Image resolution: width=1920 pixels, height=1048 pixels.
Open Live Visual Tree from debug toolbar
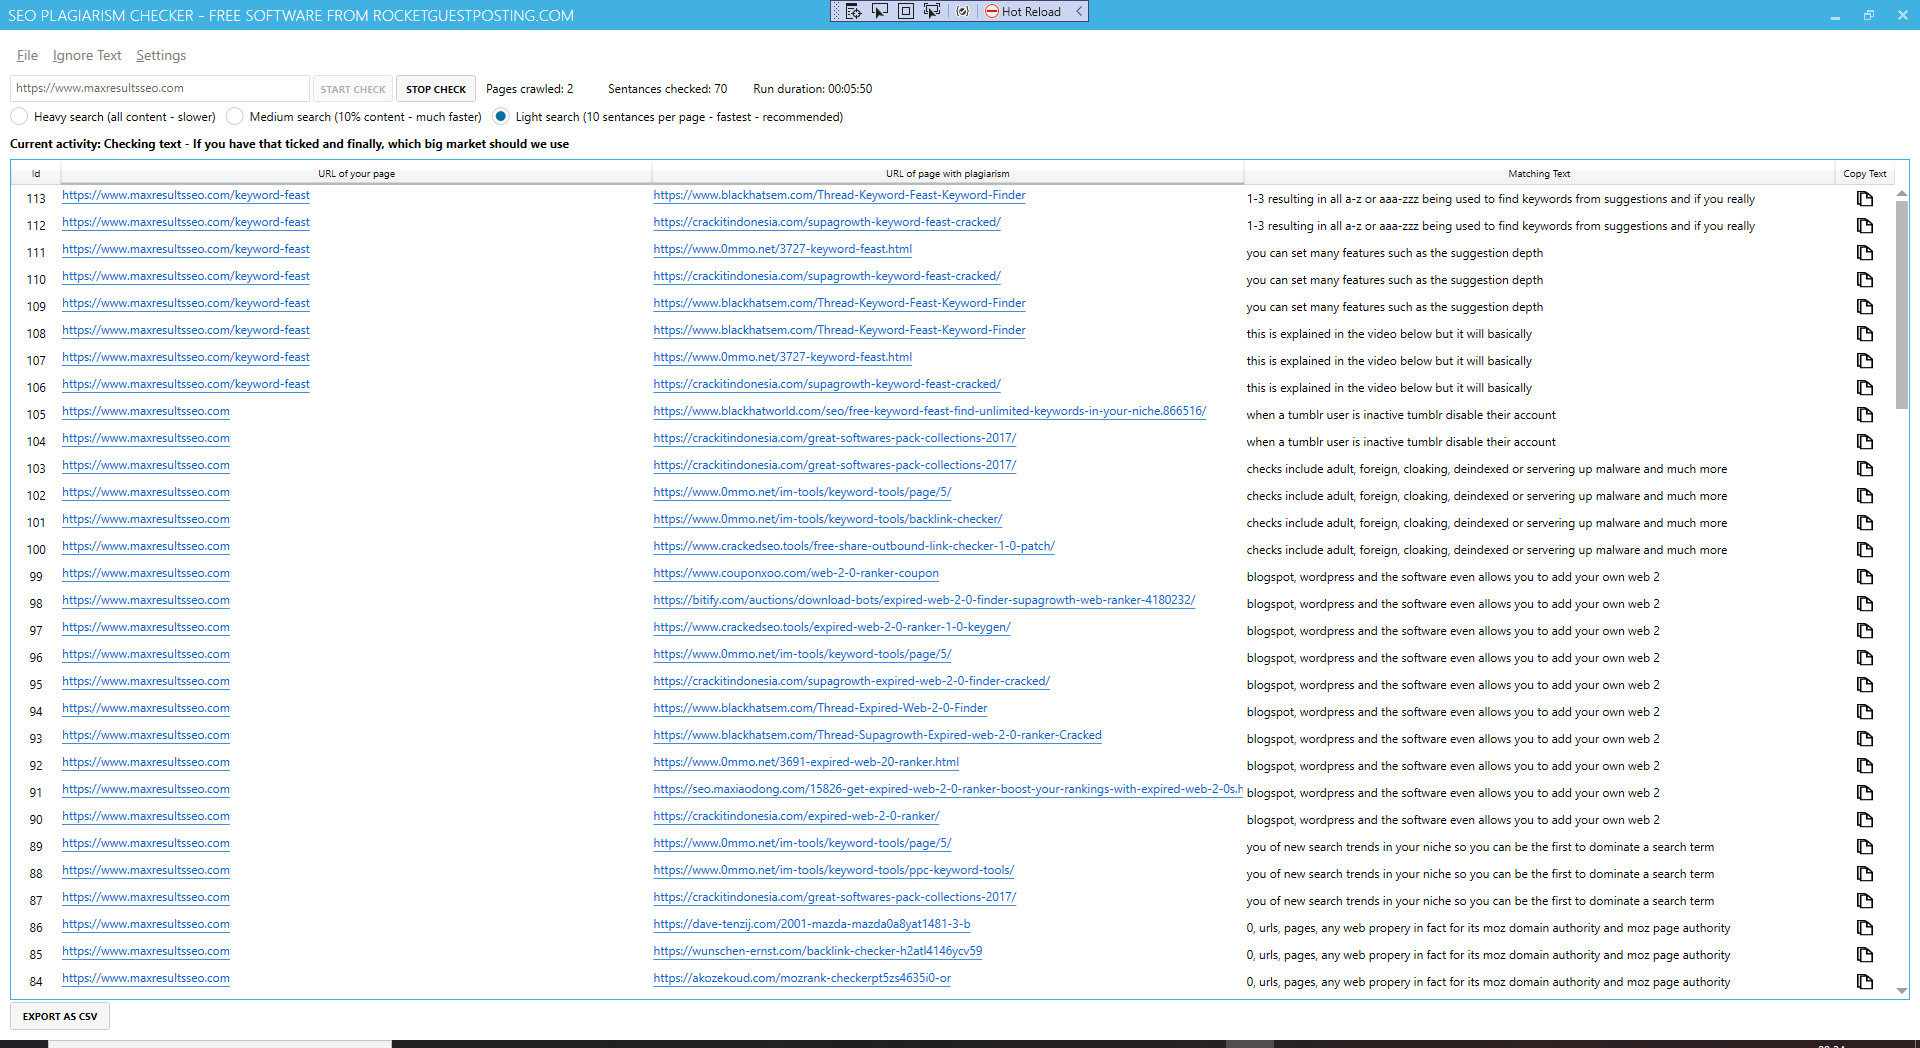pyautogui.click(x=853, y=11)
